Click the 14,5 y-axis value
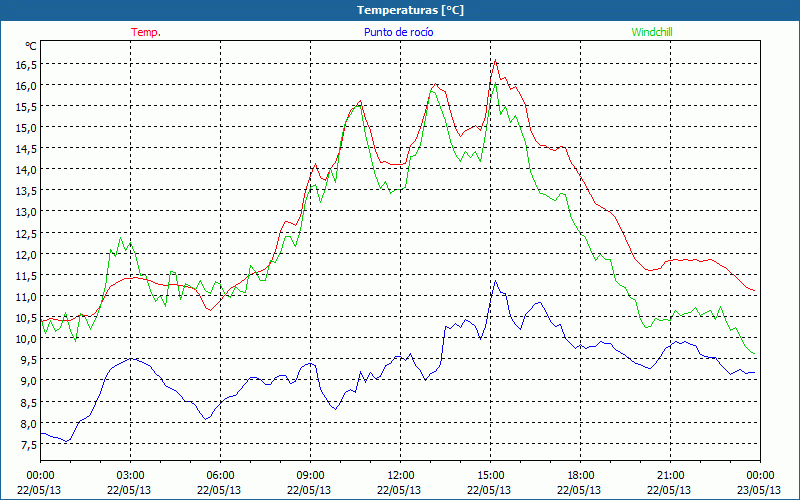The height and width of the screenshot is (500, 800). click(x=26, y=148)
